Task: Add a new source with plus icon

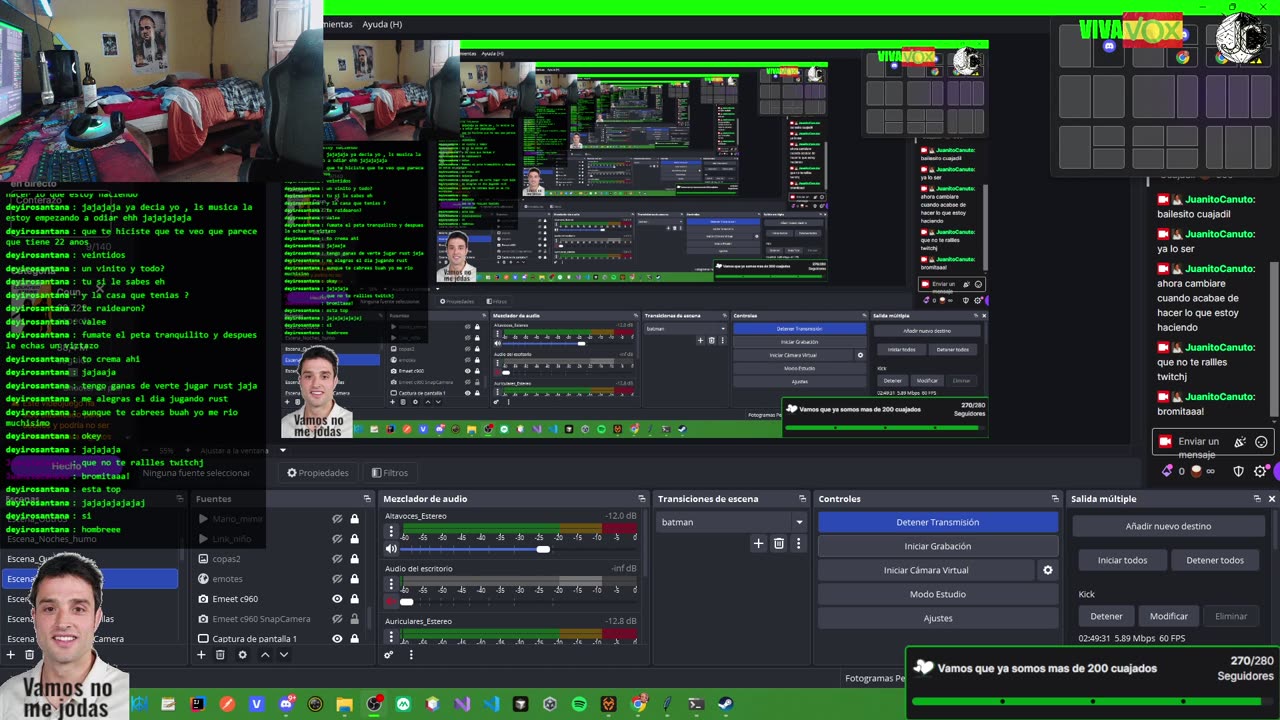Action: coord(201,655)
